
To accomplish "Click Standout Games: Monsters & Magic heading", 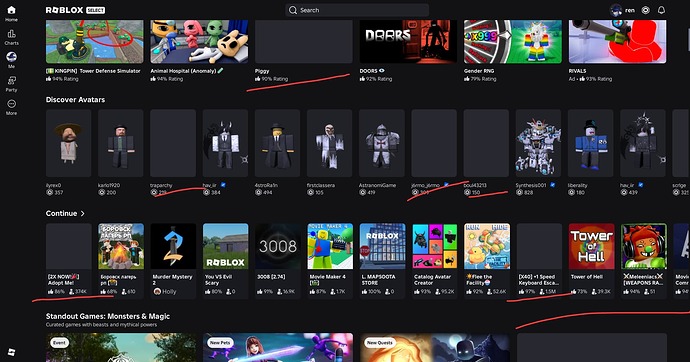I will click(x=108, y=316).
